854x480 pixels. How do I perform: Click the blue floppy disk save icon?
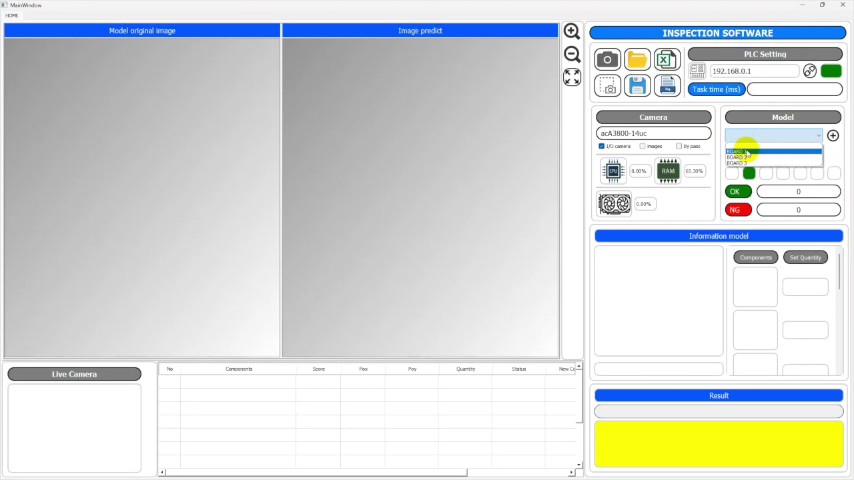(637, 86)
